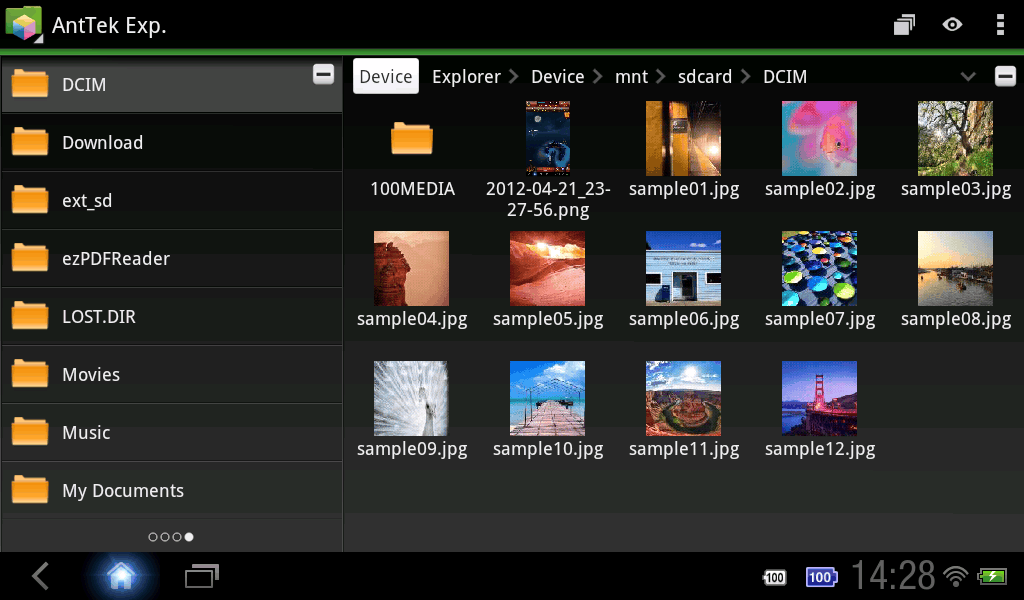Collapse the right panel minus button

(x=1005, y=76)
